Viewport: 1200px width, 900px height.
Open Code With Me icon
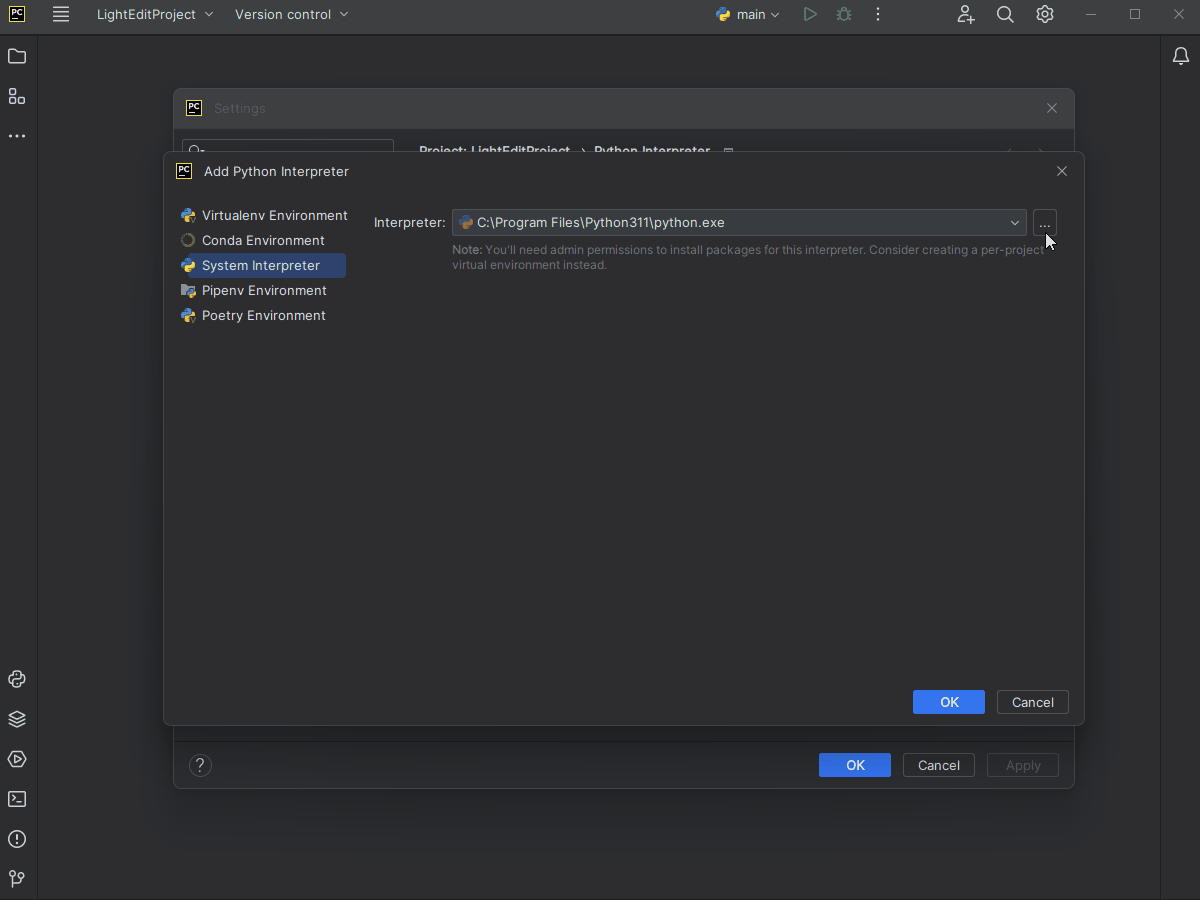(x=965, y=15)
